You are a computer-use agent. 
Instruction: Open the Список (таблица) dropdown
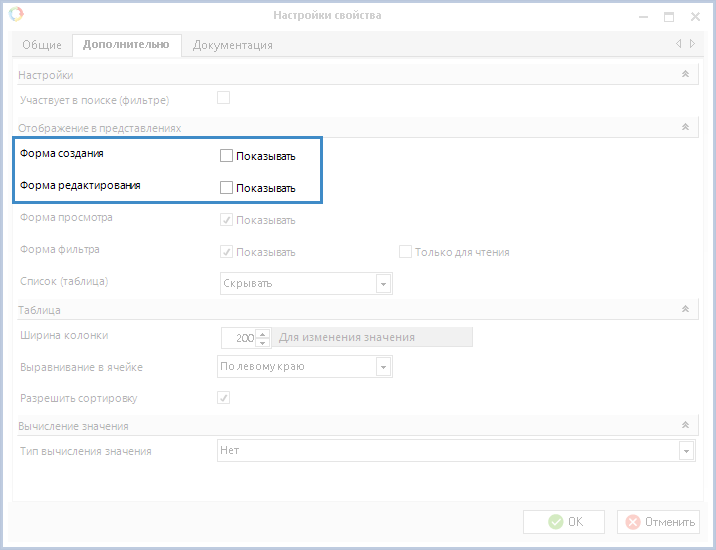(383, 284)
